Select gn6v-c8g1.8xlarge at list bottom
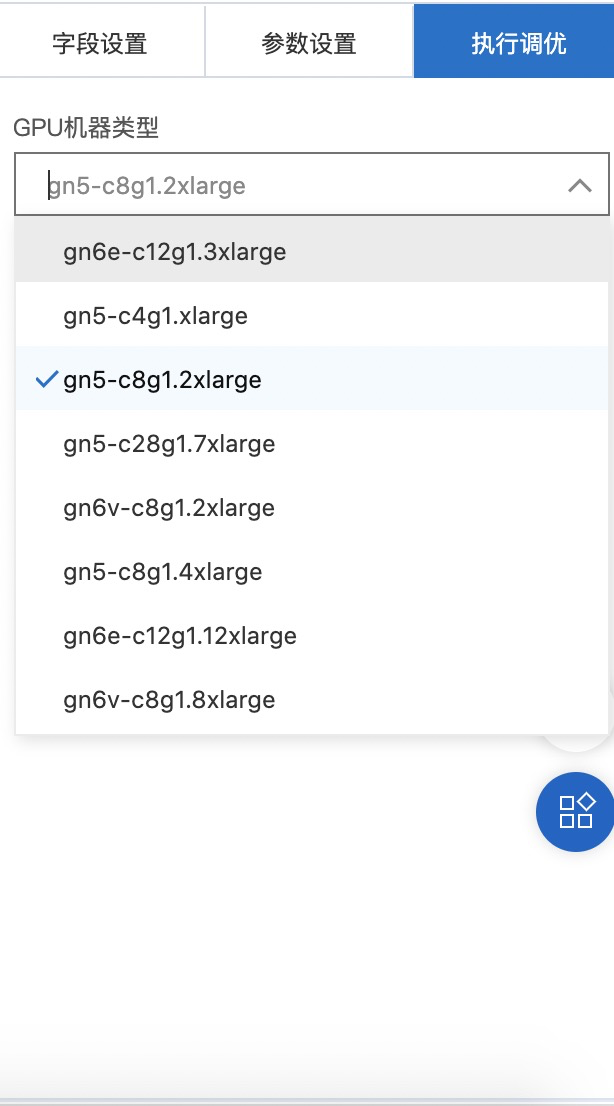The width and height of the screenshot is (614, 1106). click(x=311, y=700)
